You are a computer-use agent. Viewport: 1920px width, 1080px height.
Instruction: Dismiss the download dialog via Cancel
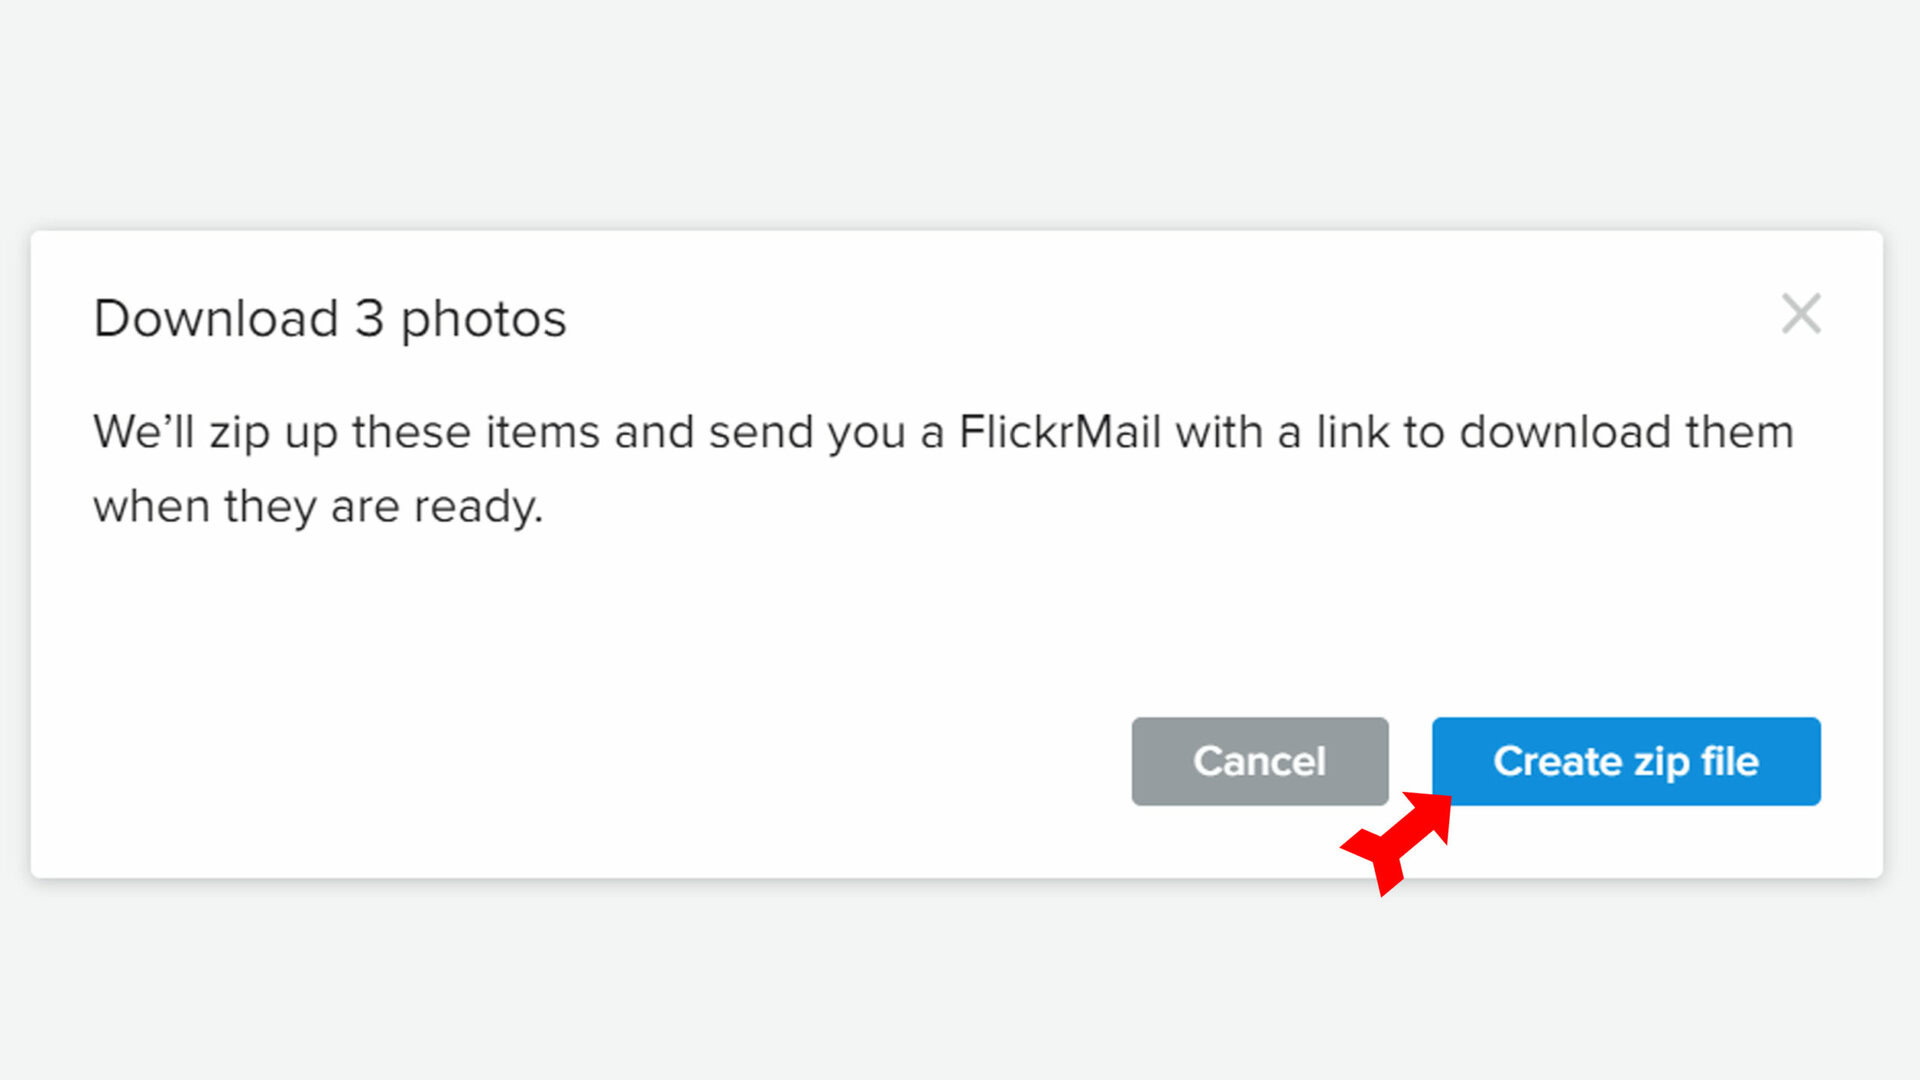tap(1259, 761)
